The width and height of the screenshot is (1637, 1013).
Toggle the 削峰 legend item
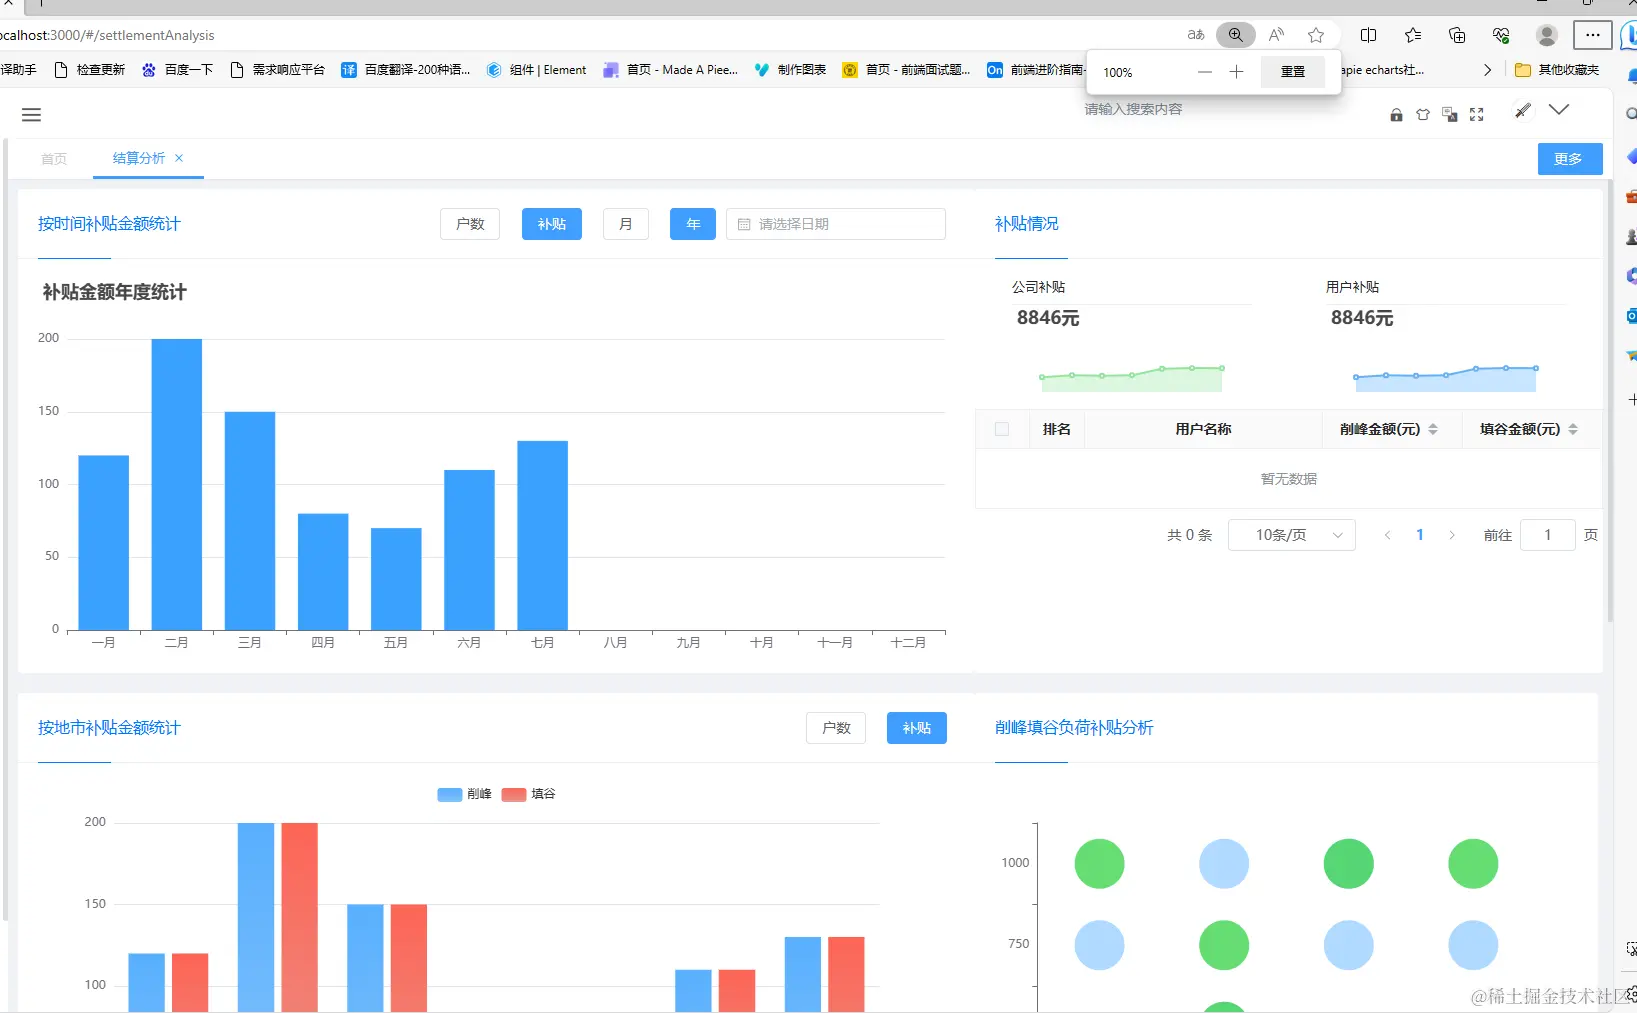465,794
